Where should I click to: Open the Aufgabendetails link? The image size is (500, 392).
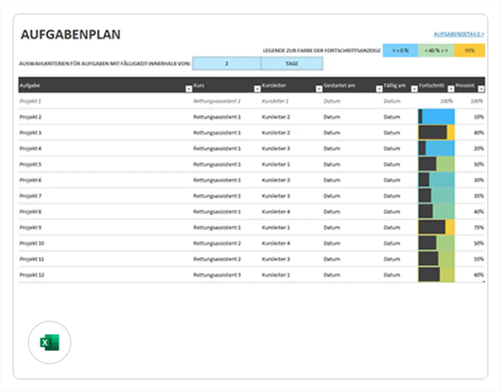pyautogui.click(x=459, y=34)
